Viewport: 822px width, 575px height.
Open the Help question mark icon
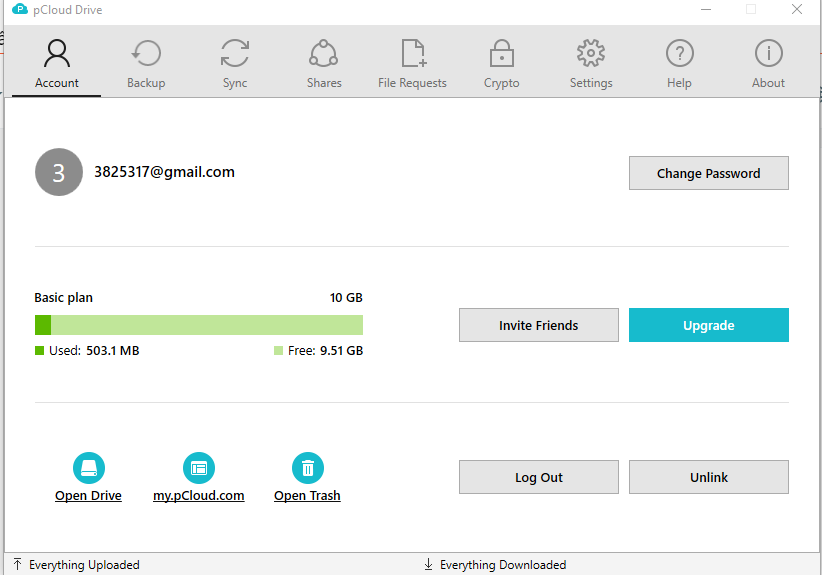point(679,53)
